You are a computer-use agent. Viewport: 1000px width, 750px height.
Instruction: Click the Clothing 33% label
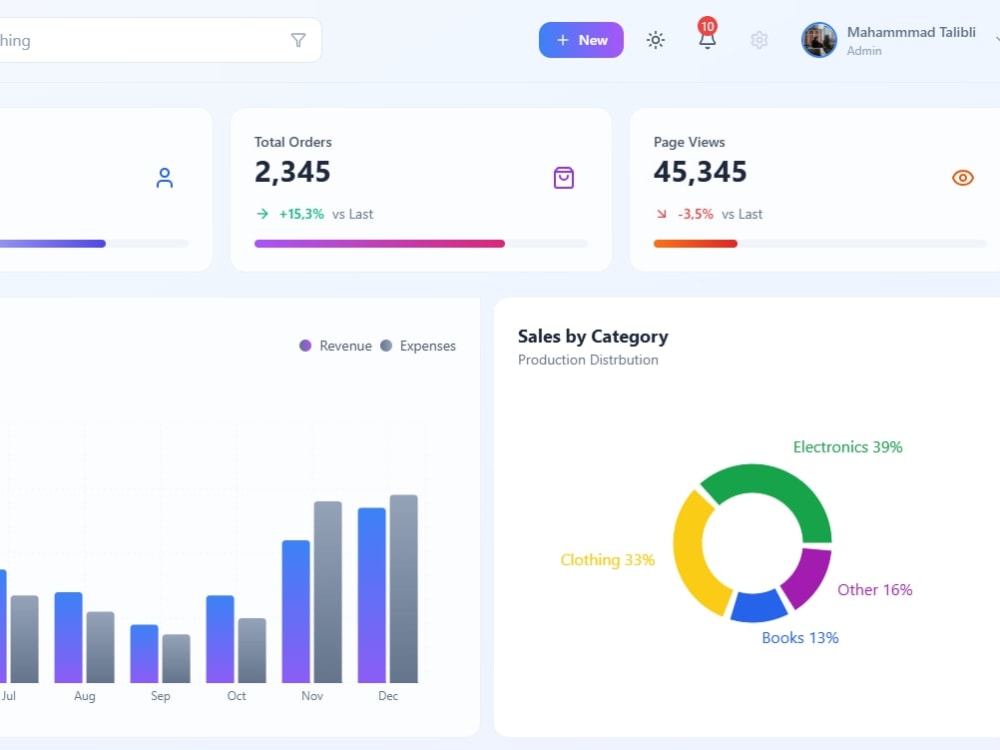click(608, 560)
